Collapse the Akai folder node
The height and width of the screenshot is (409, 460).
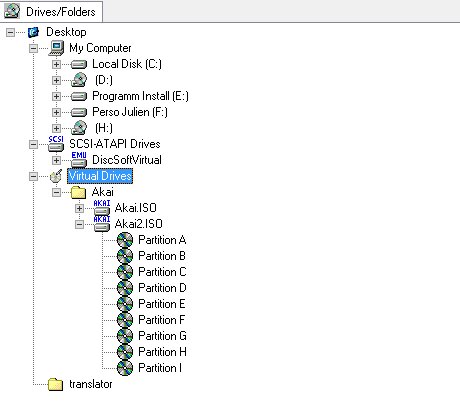56,192
